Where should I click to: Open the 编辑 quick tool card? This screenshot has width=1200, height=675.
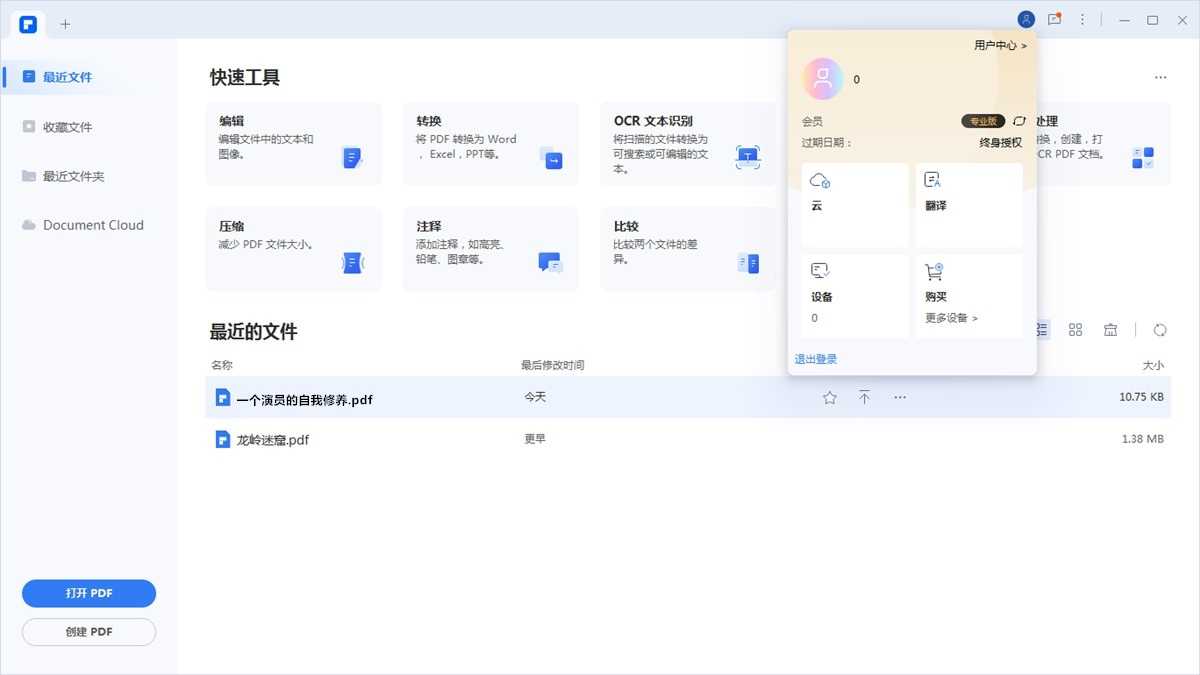[x=293, y=143]
